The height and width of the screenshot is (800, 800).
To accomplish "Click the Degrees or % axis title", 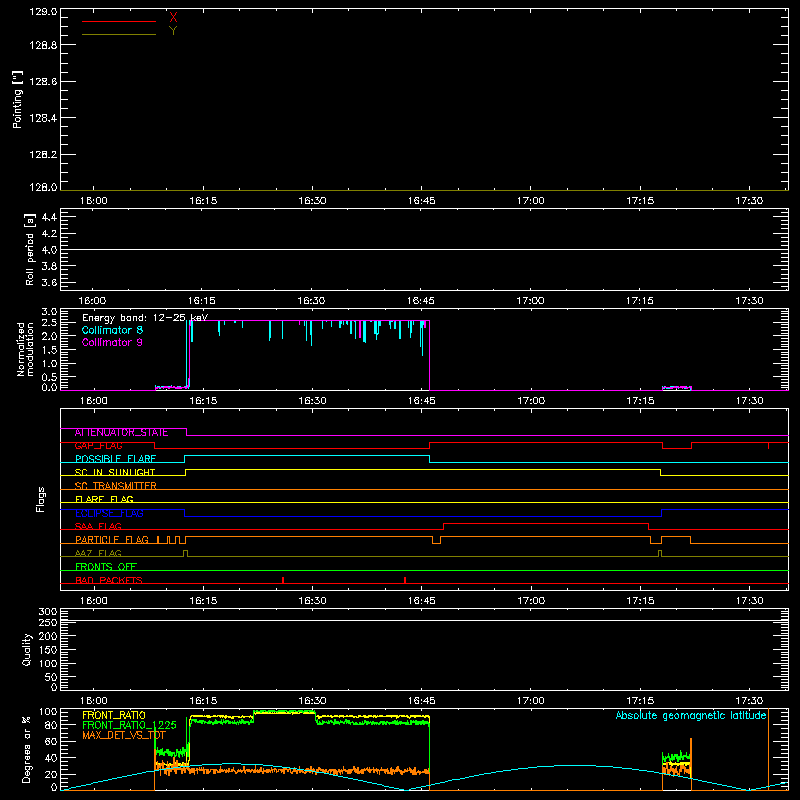I will click(x=27, y=749).
